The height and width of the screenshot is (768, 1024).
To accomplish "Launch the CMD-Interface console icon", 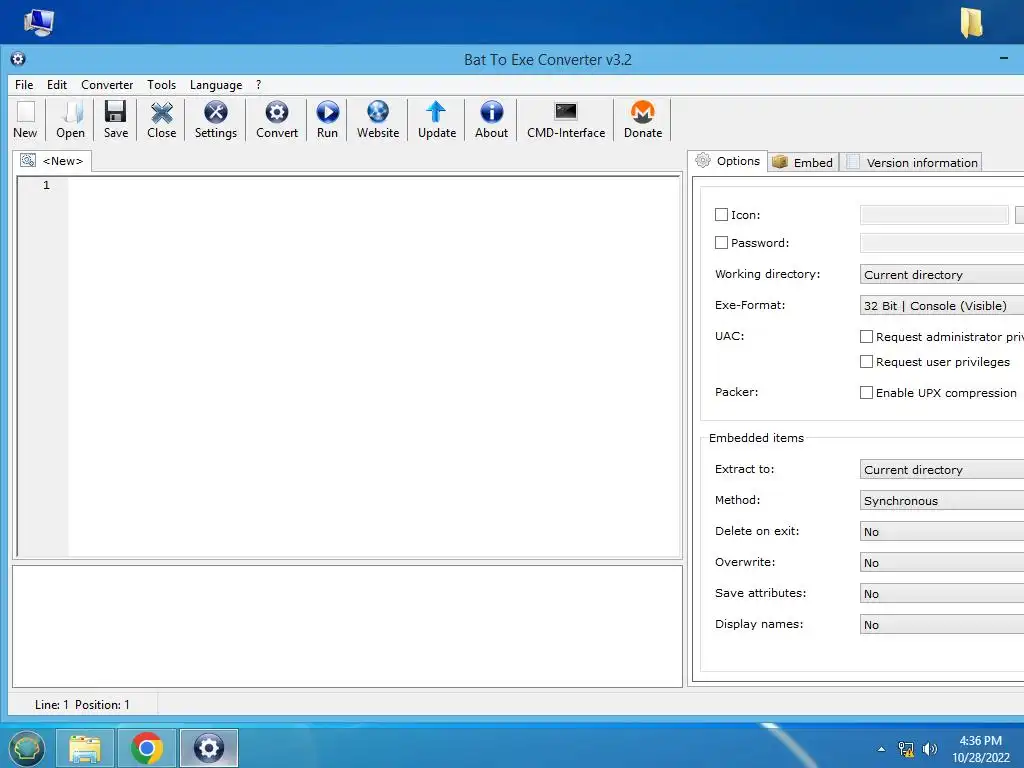I will pos(566,120).
